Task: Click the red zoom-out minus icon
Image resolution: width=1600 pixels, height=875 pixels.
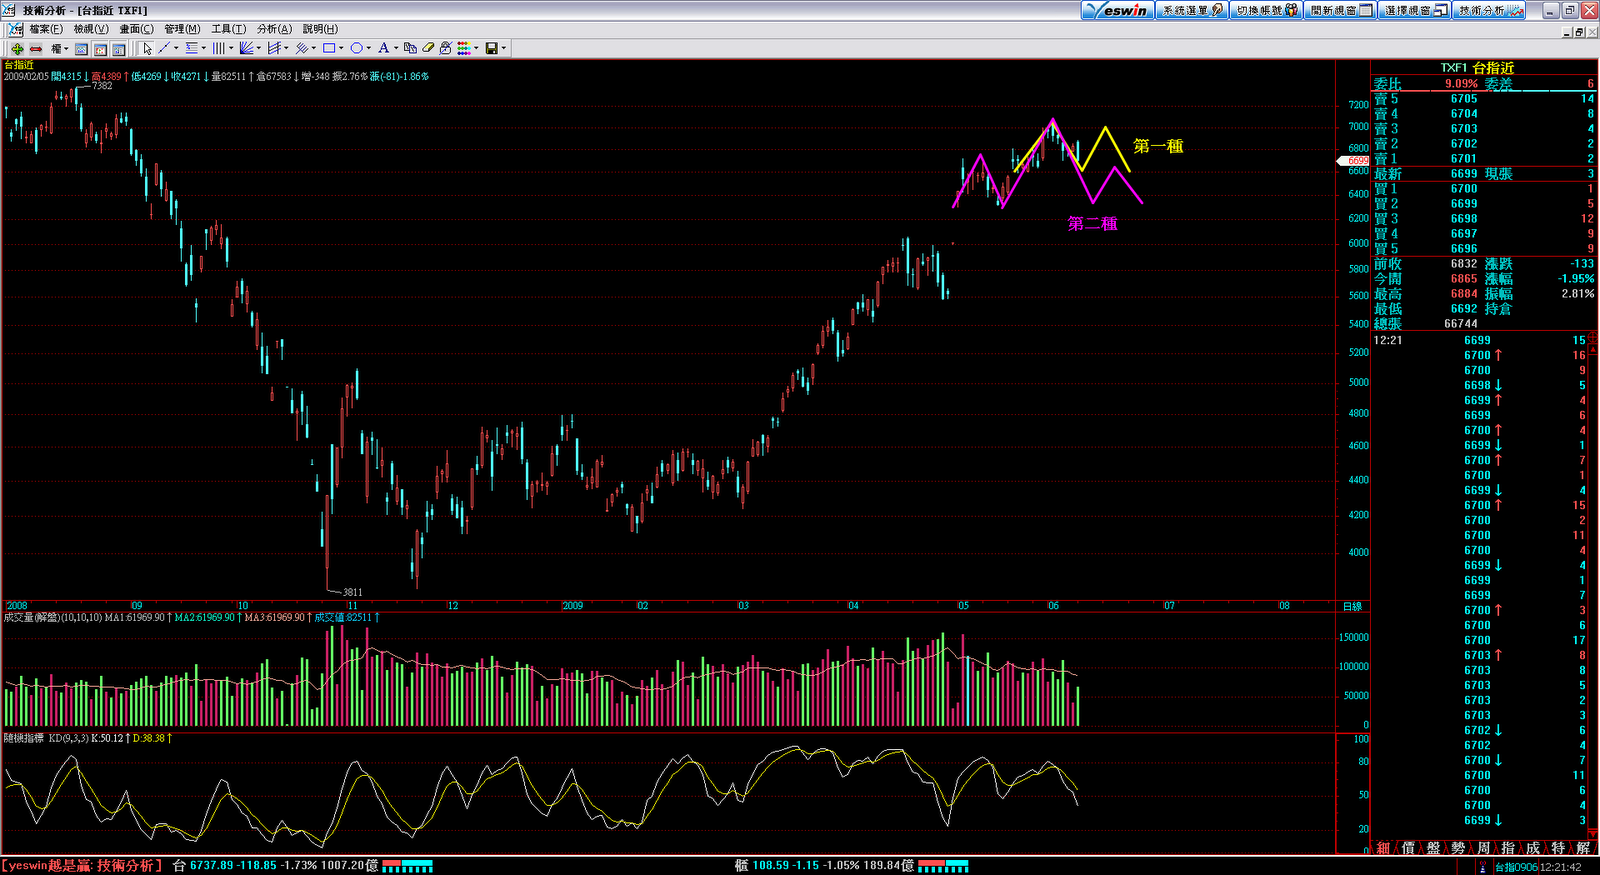Action: pyautogui.click(x=36, y=48)
